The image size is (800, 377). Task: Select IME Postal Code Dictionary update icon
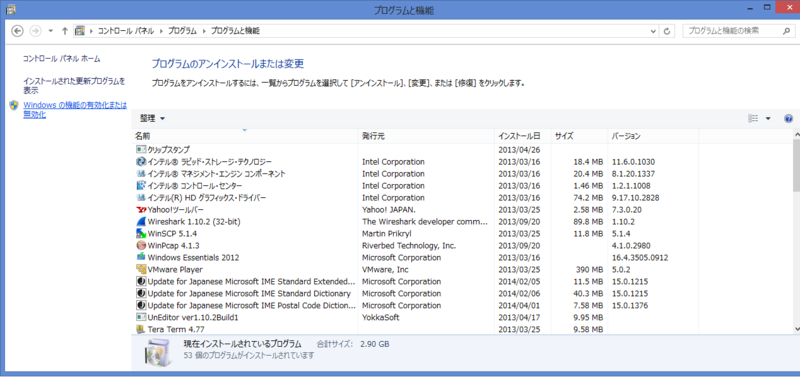[141, 306]
